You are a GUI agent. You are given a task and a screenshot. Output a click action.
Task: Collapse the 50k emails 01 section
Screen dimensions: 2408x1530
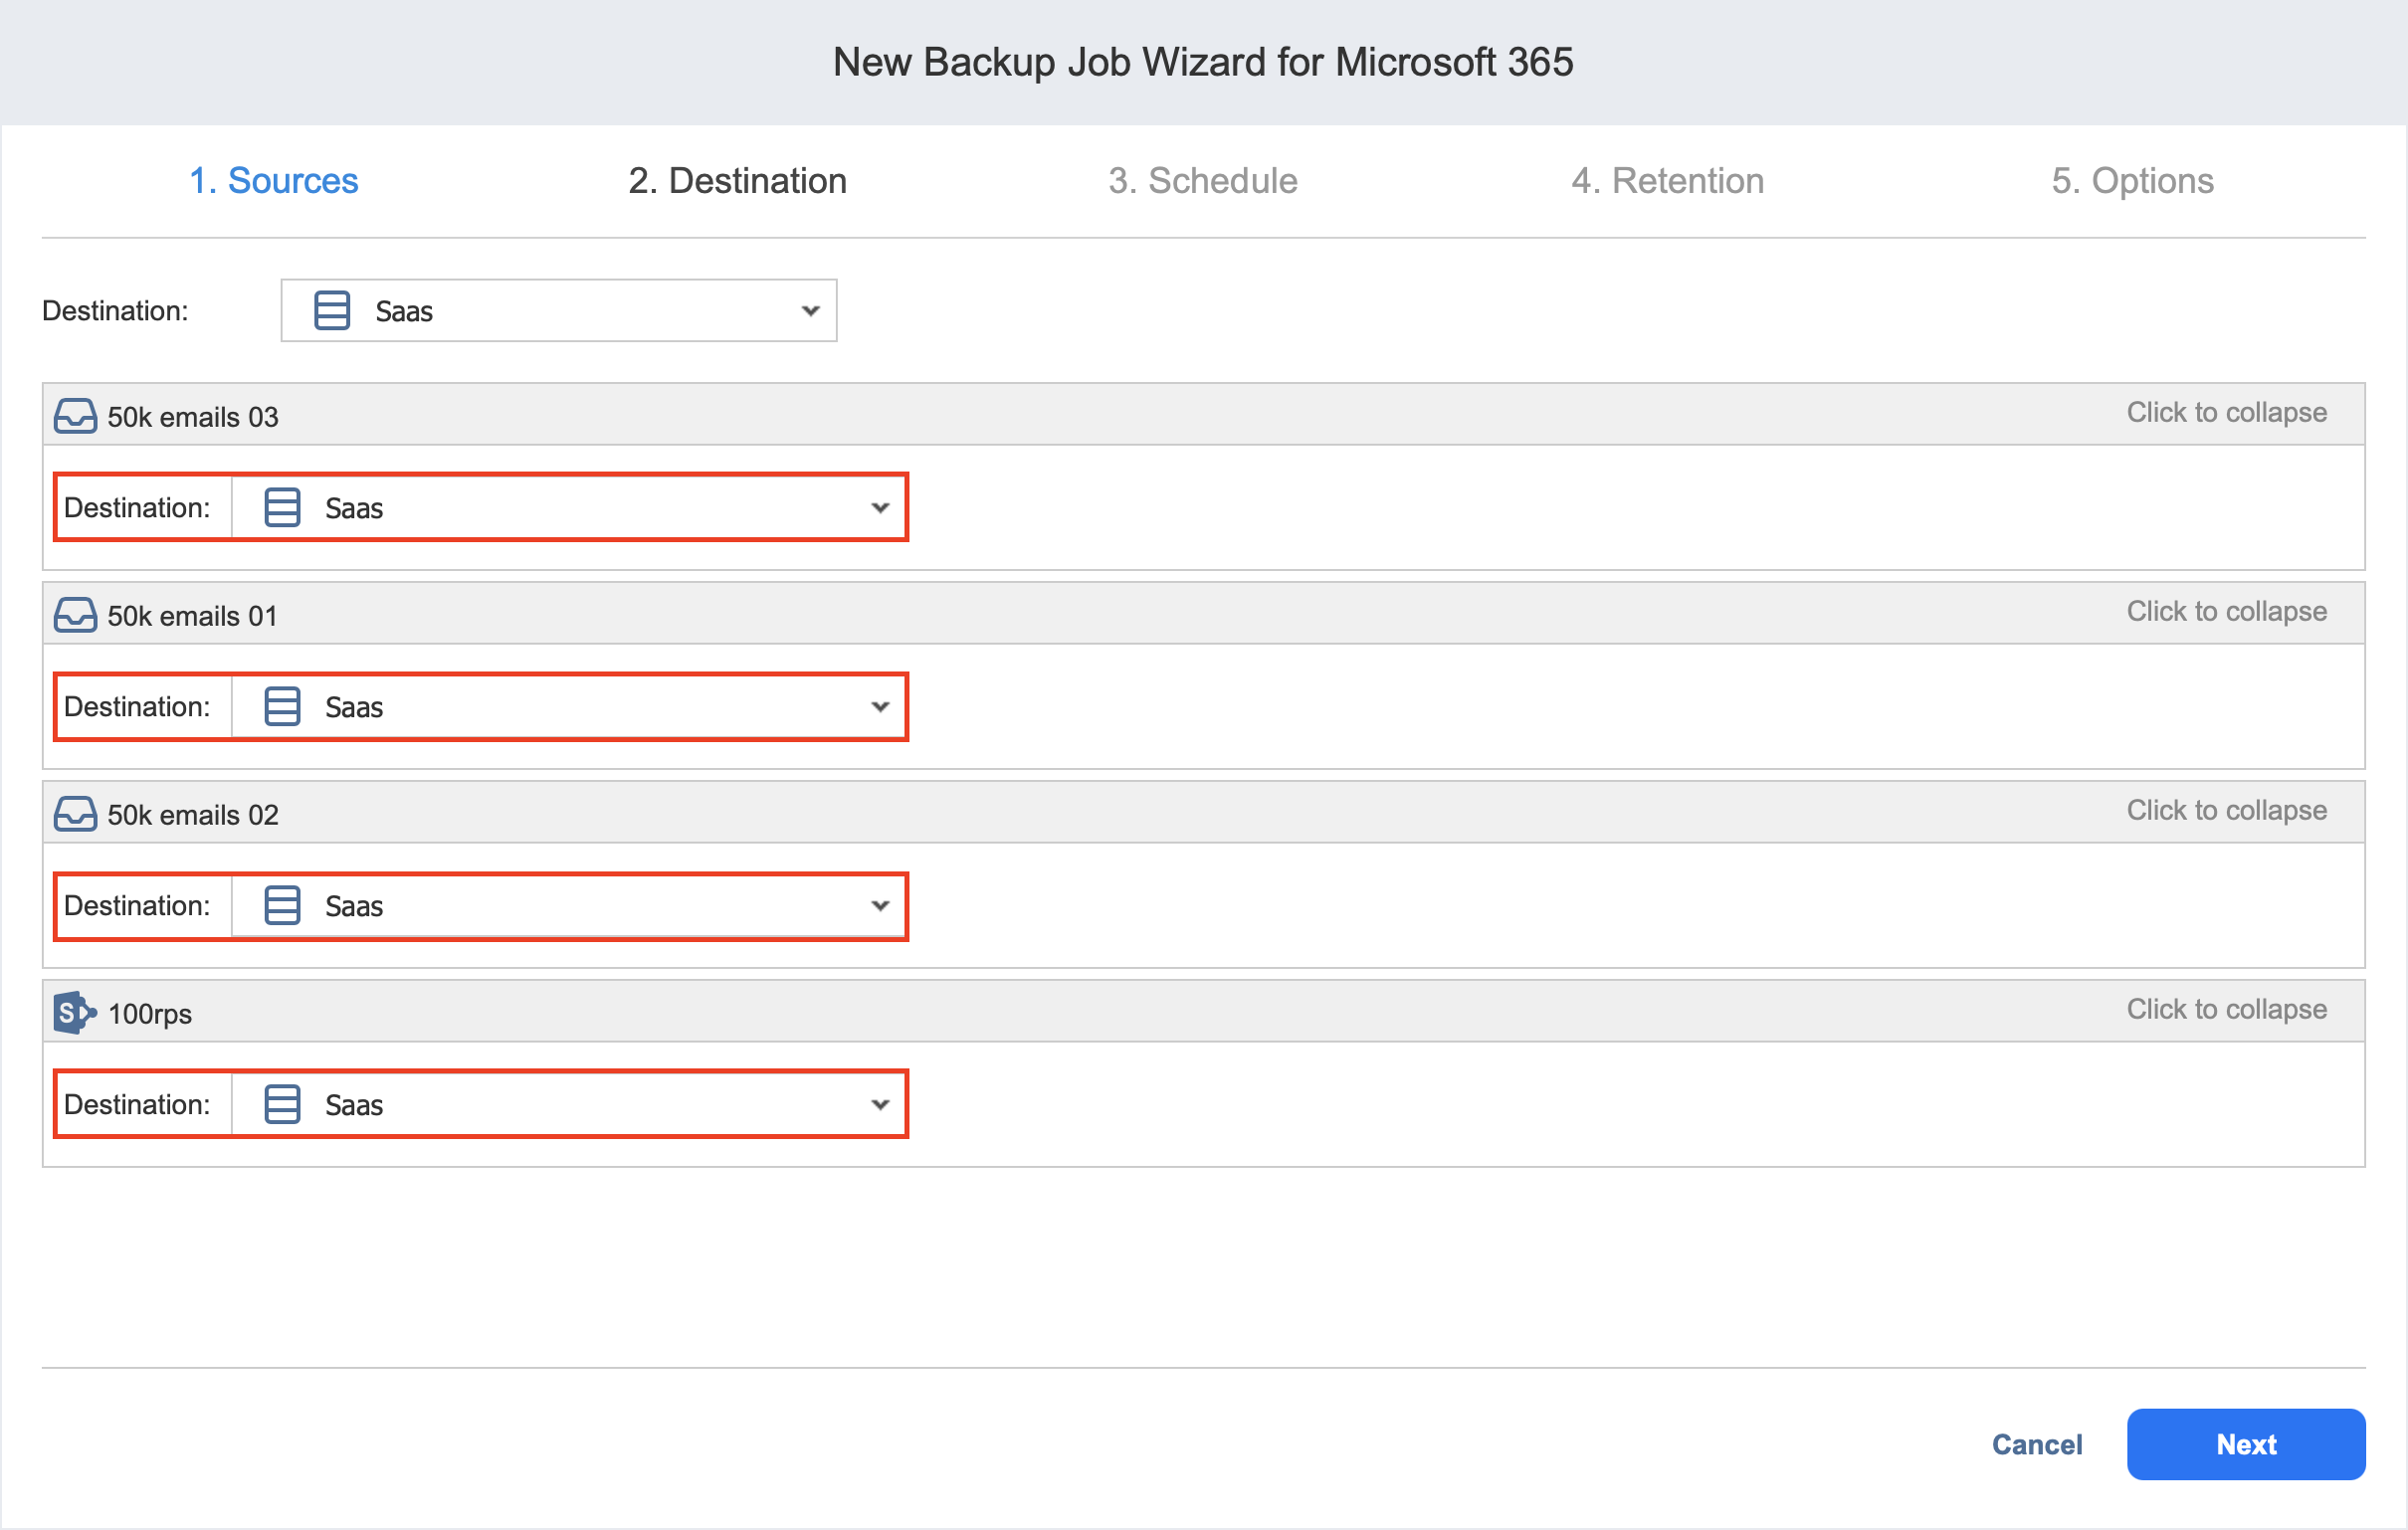tap(2226, 611)
